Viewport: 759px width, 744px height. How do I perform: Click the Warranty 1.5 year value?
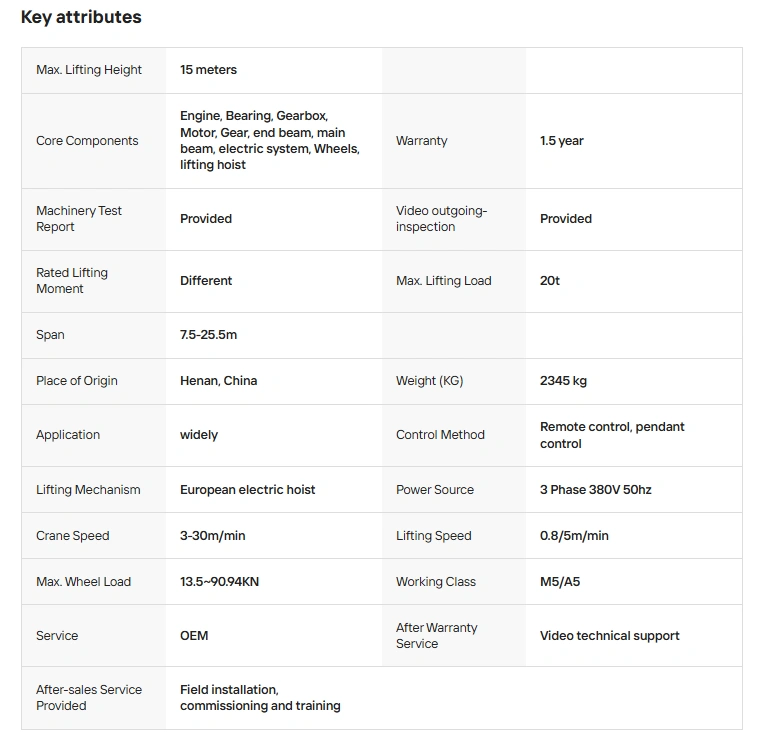pyautogui.click(x=562, y=141)
